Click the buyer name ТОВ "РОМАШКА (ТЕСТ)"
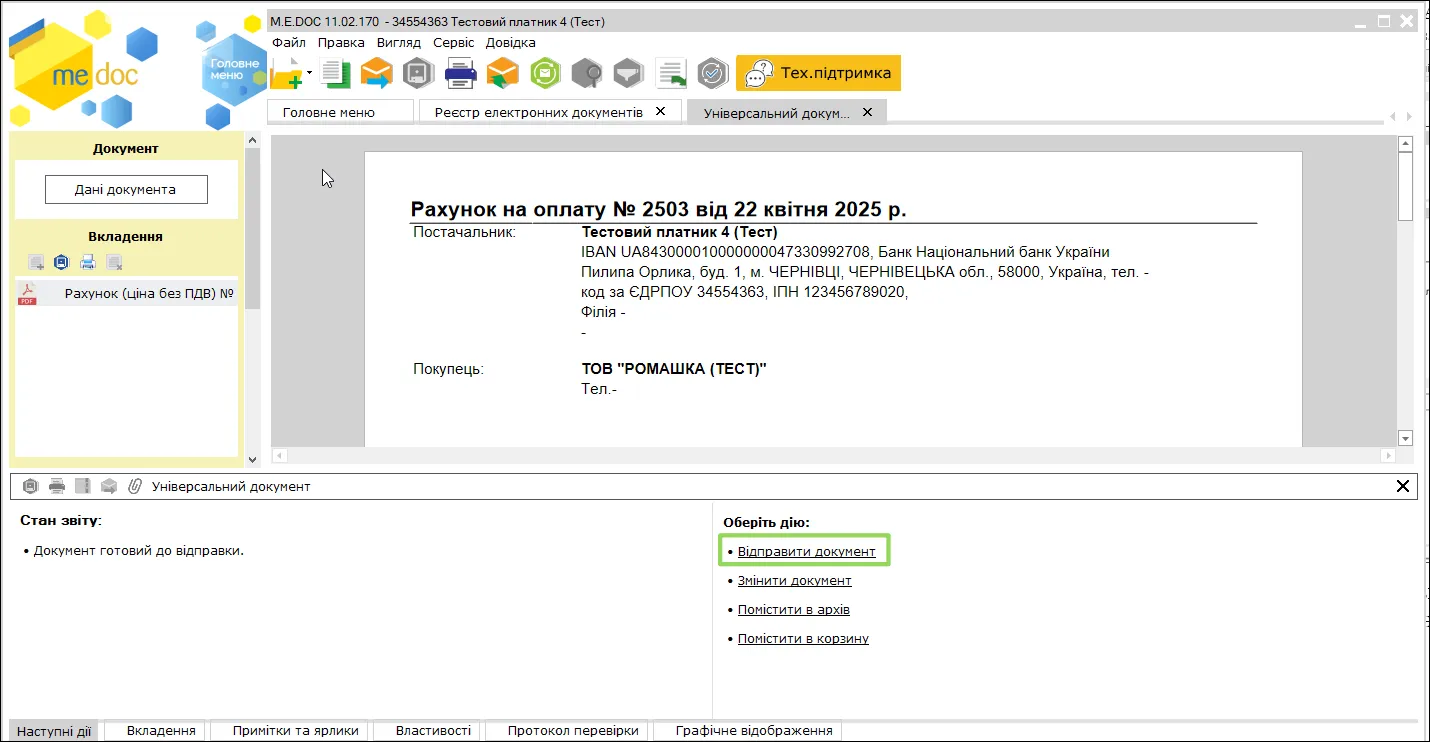 [x=674, y=369]
